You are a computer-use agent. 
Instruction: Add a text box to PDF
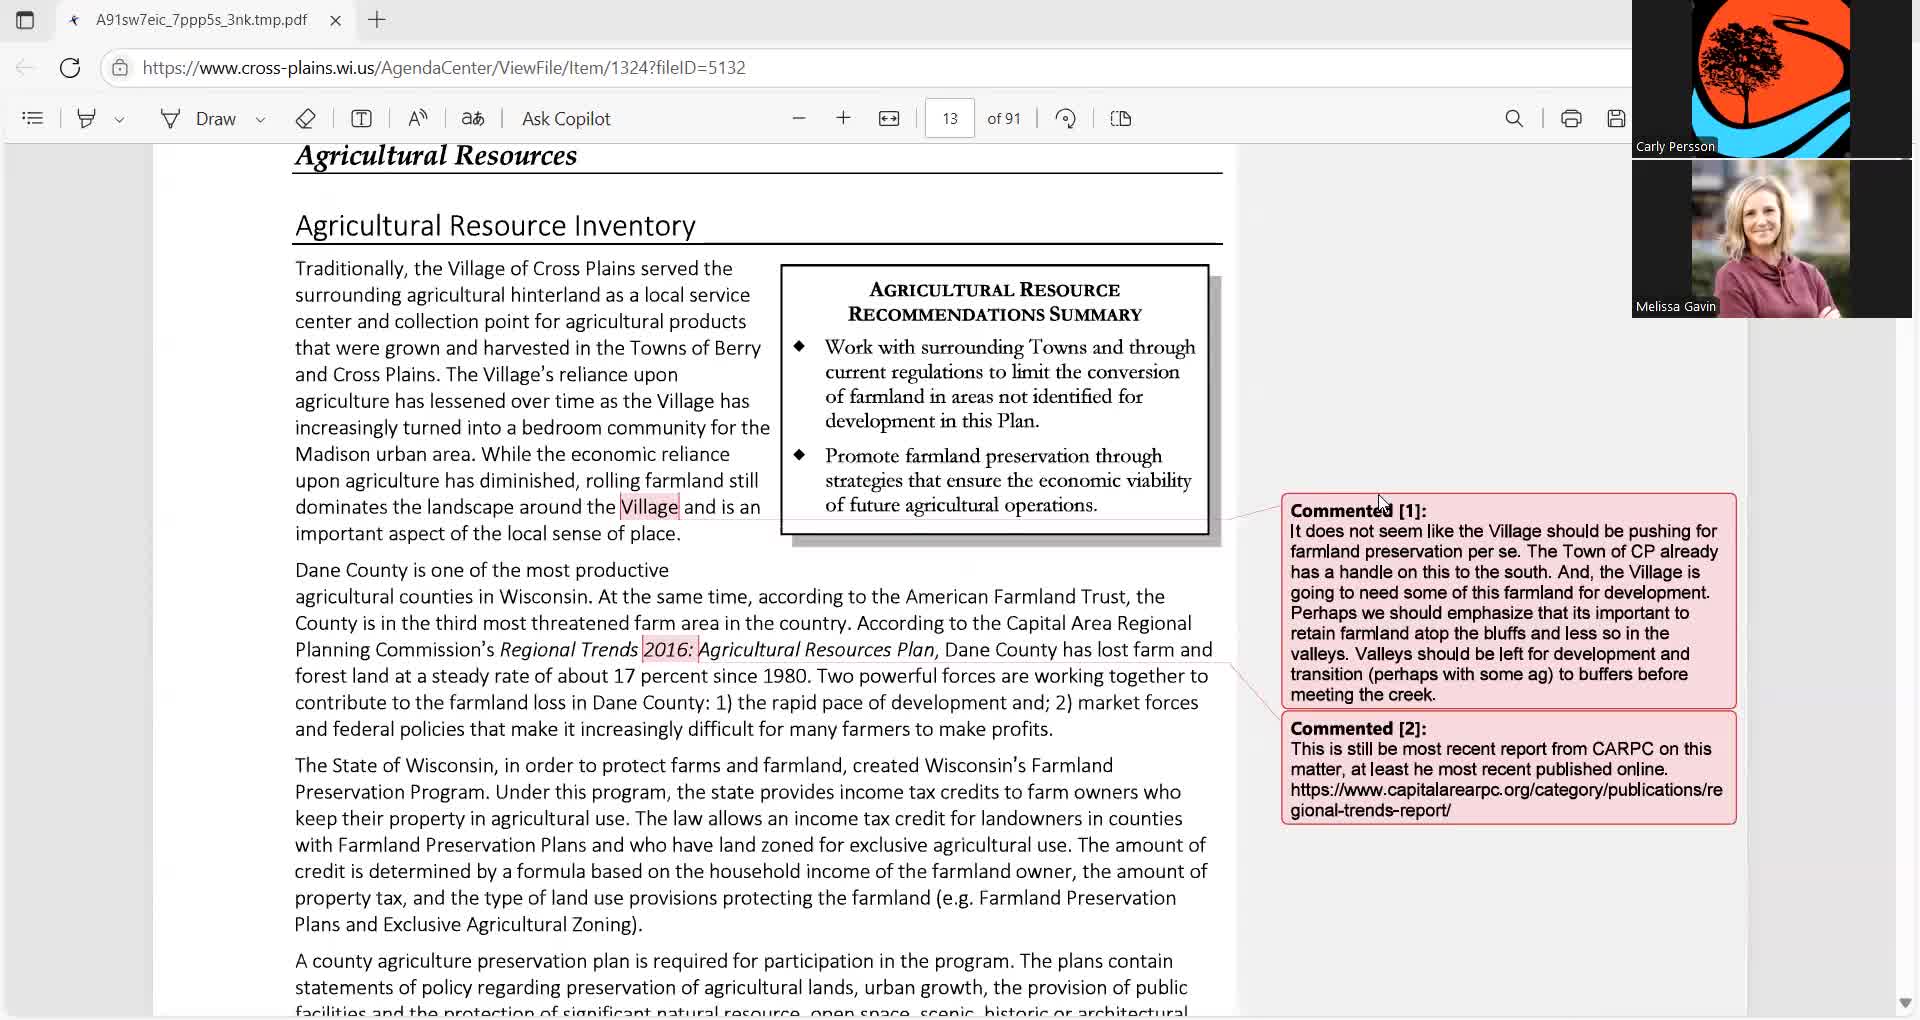(362, 118)
